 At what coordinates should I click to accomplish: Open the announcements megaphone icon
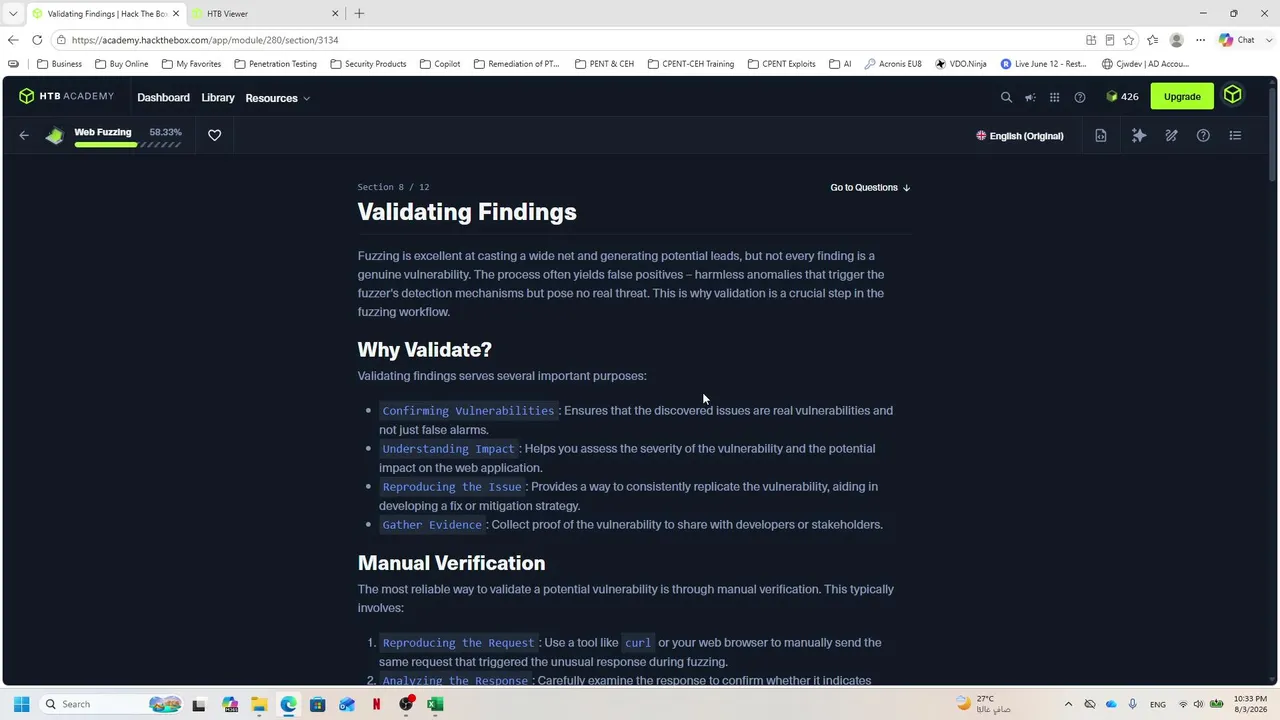click(1030, 97)
